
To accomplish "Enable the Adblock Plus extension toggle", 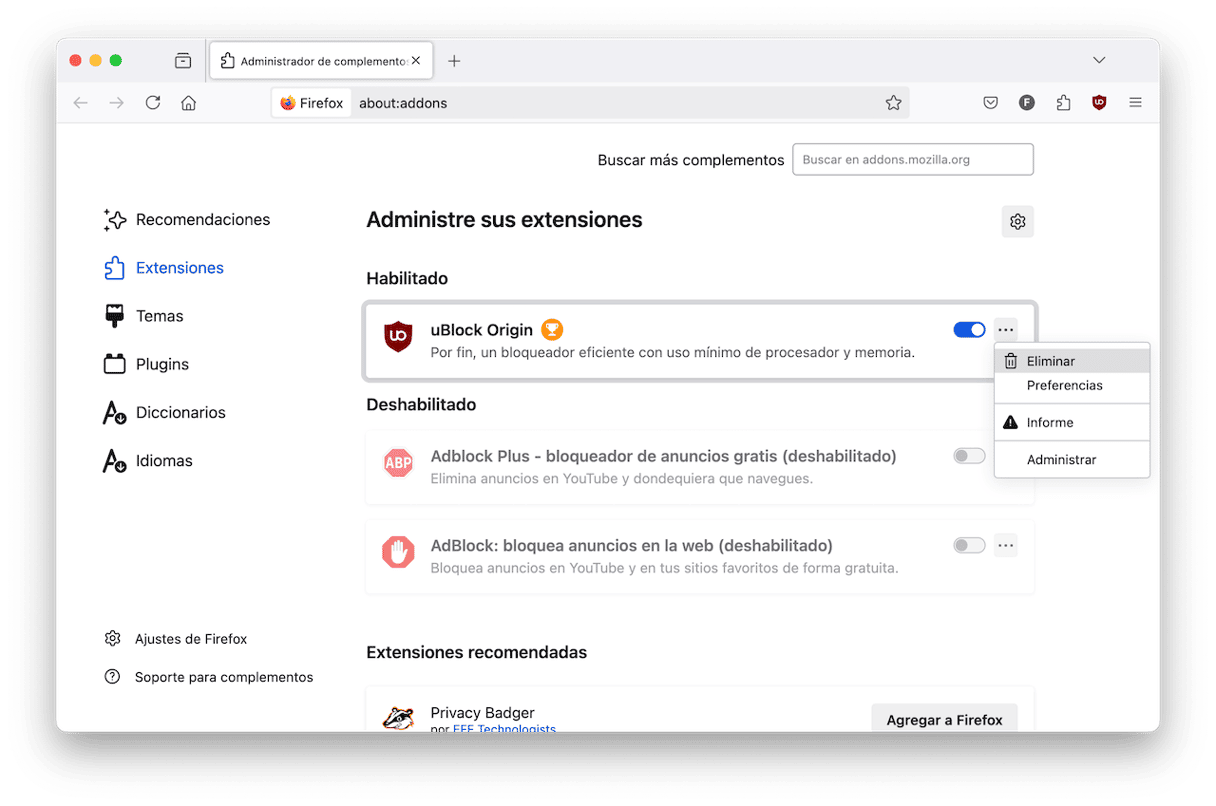I will [969, 456].
